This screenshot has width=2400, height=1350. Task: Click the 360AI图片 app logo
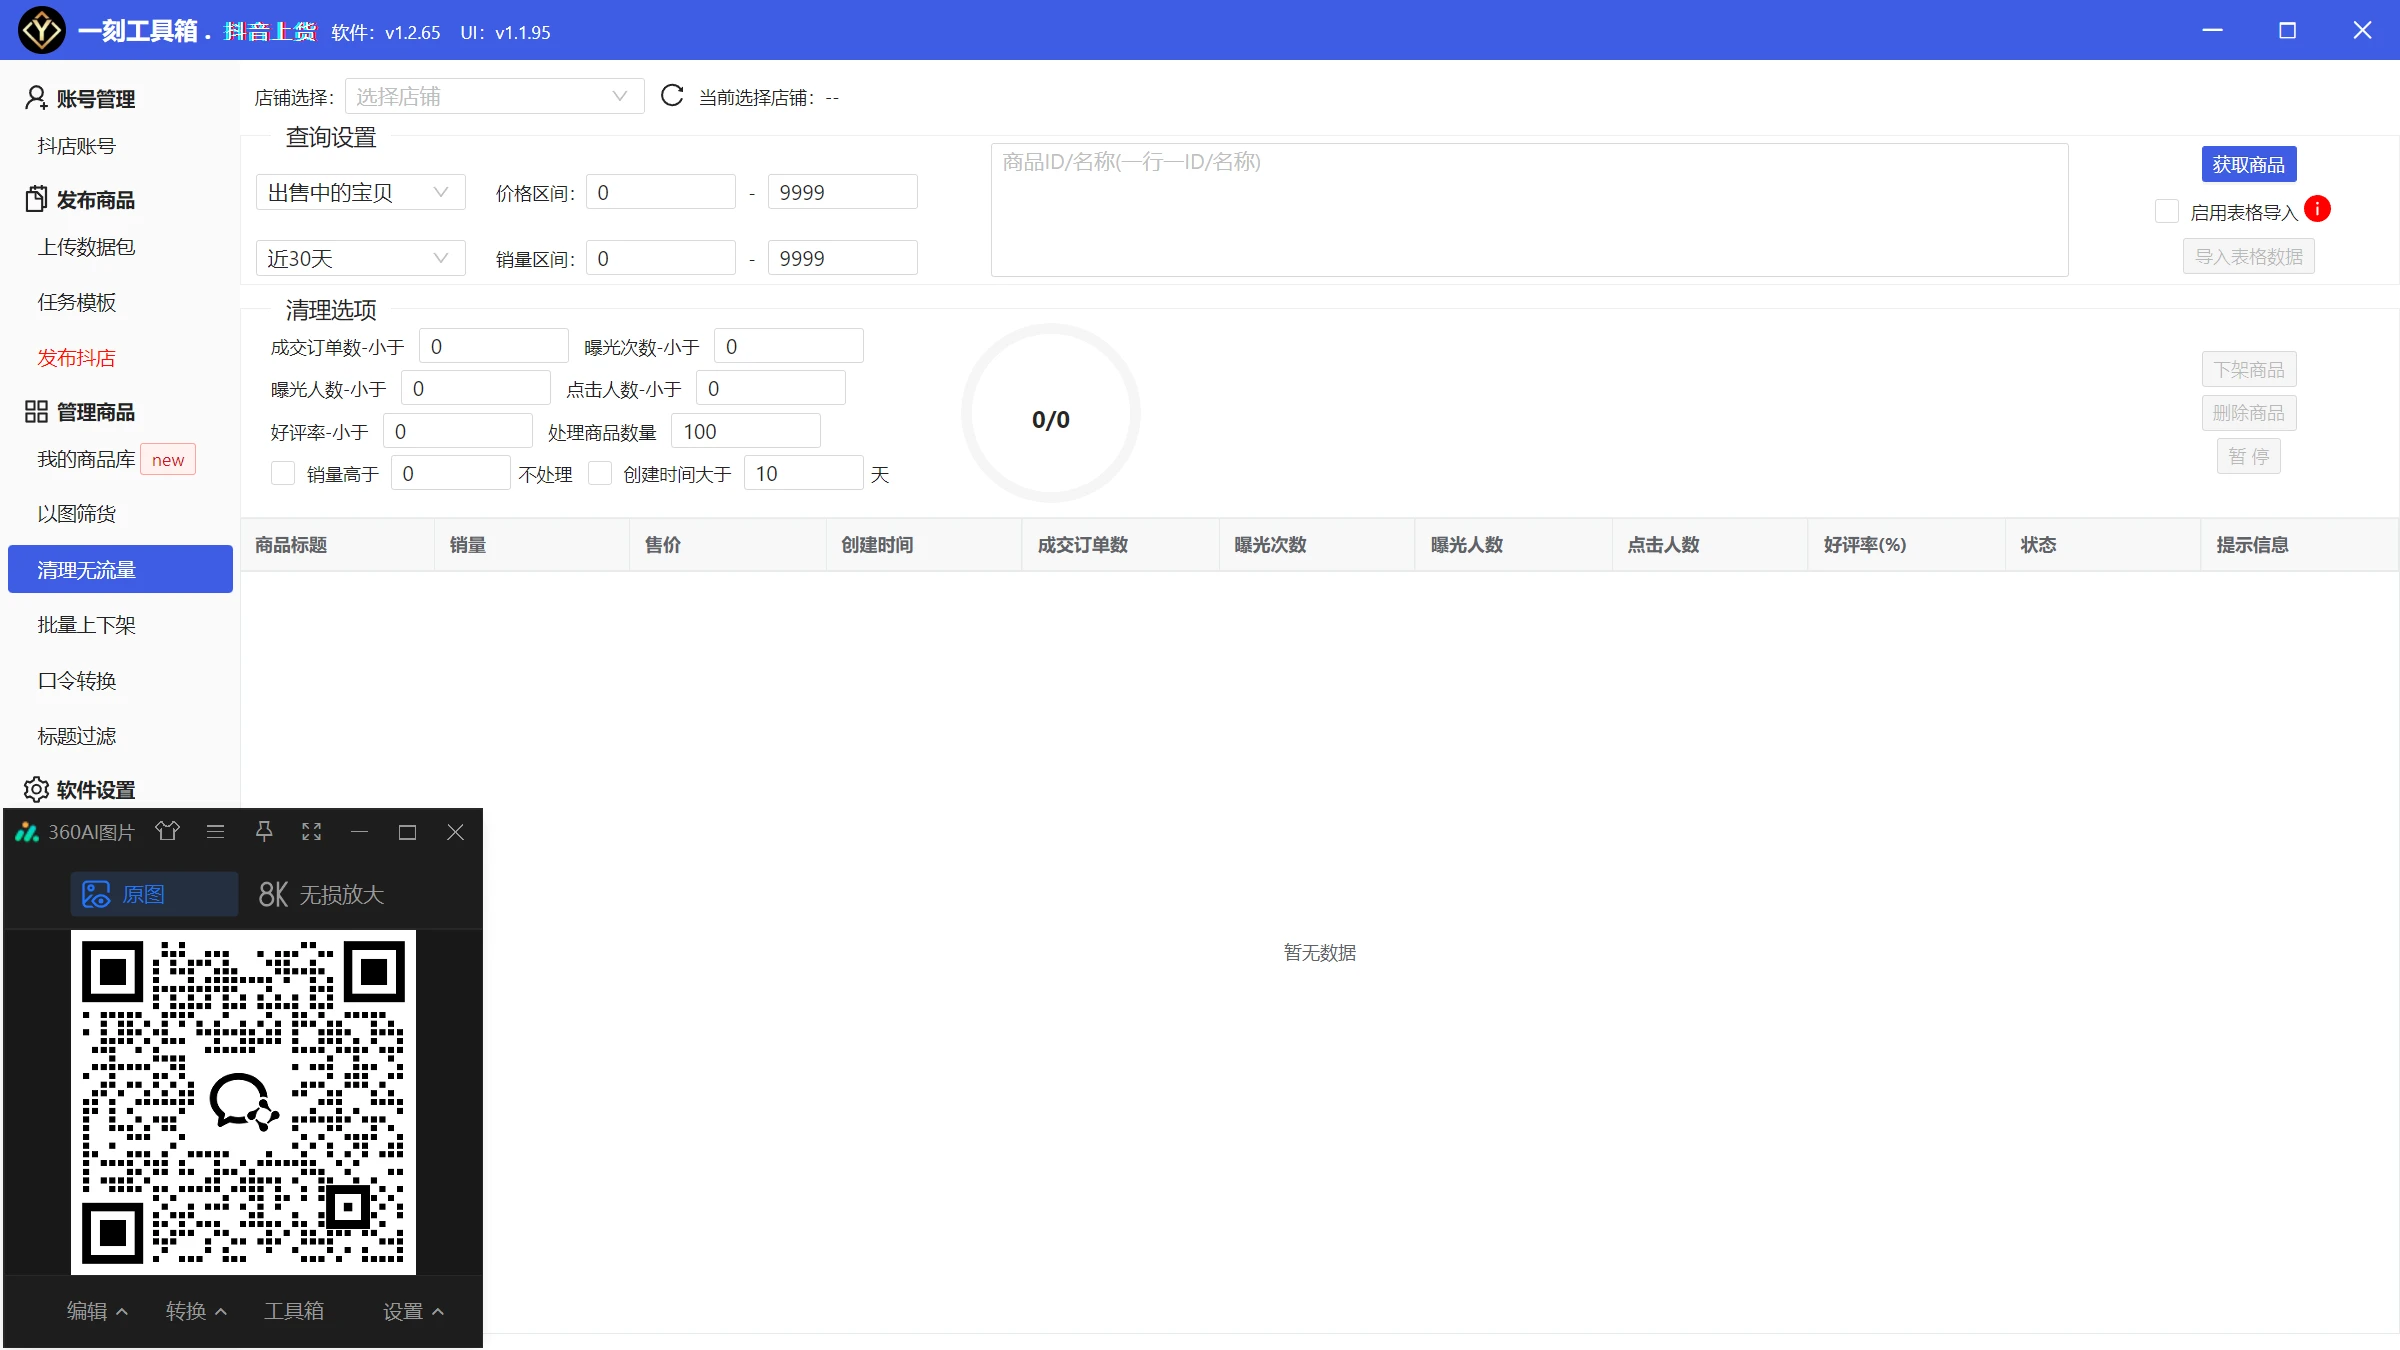27,832
